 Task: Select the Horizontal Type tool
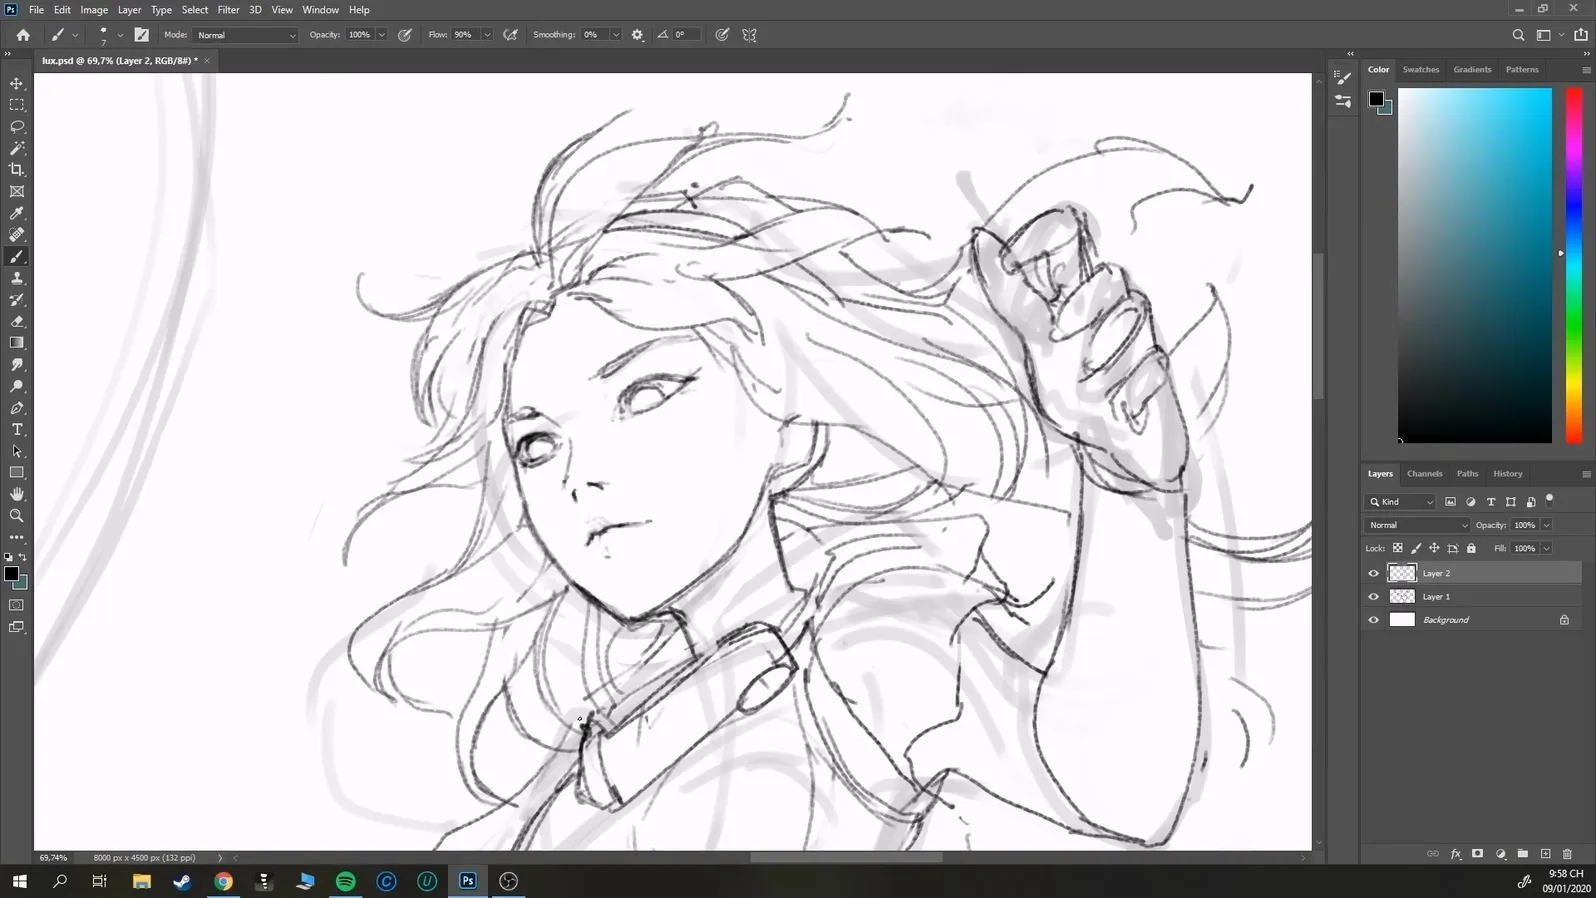(x=17, y=430)
